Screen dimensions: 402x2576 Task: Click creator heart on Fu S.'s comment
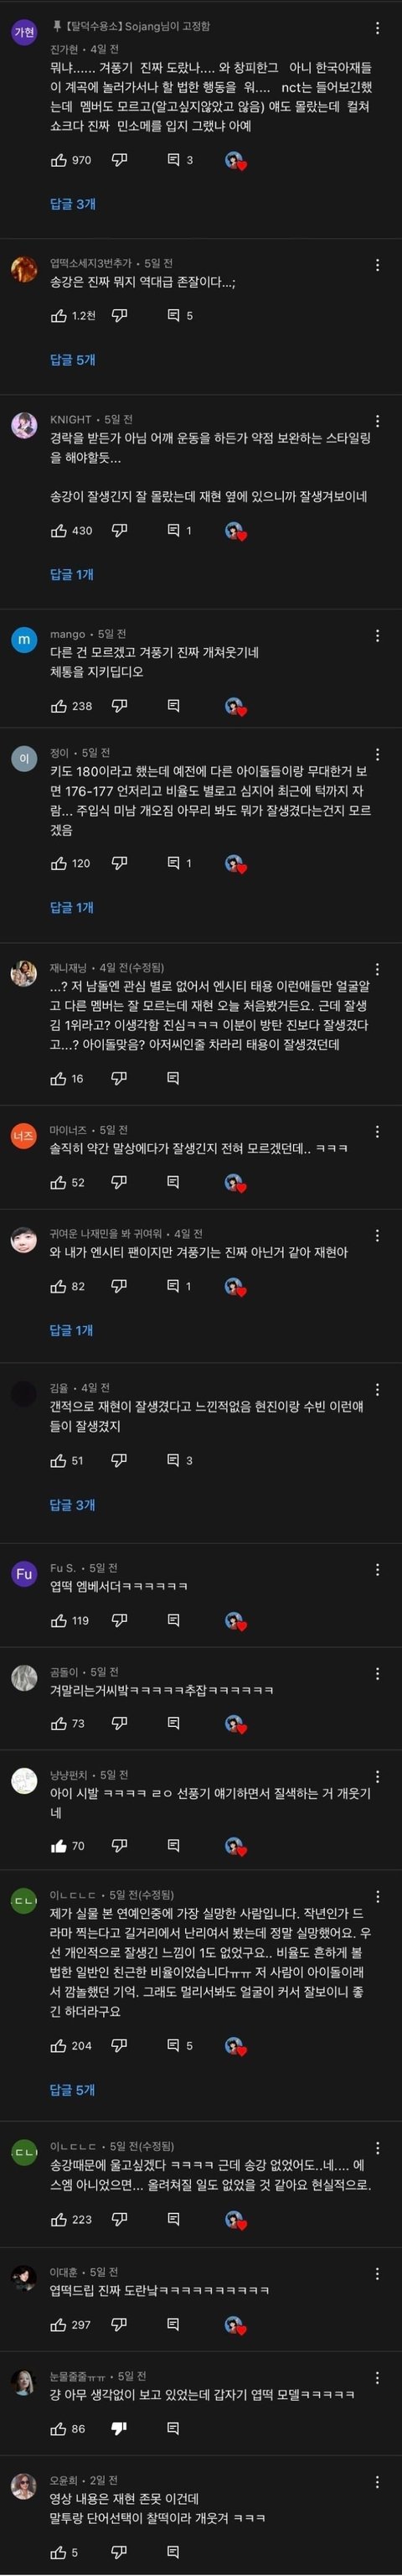point(235,1620)
